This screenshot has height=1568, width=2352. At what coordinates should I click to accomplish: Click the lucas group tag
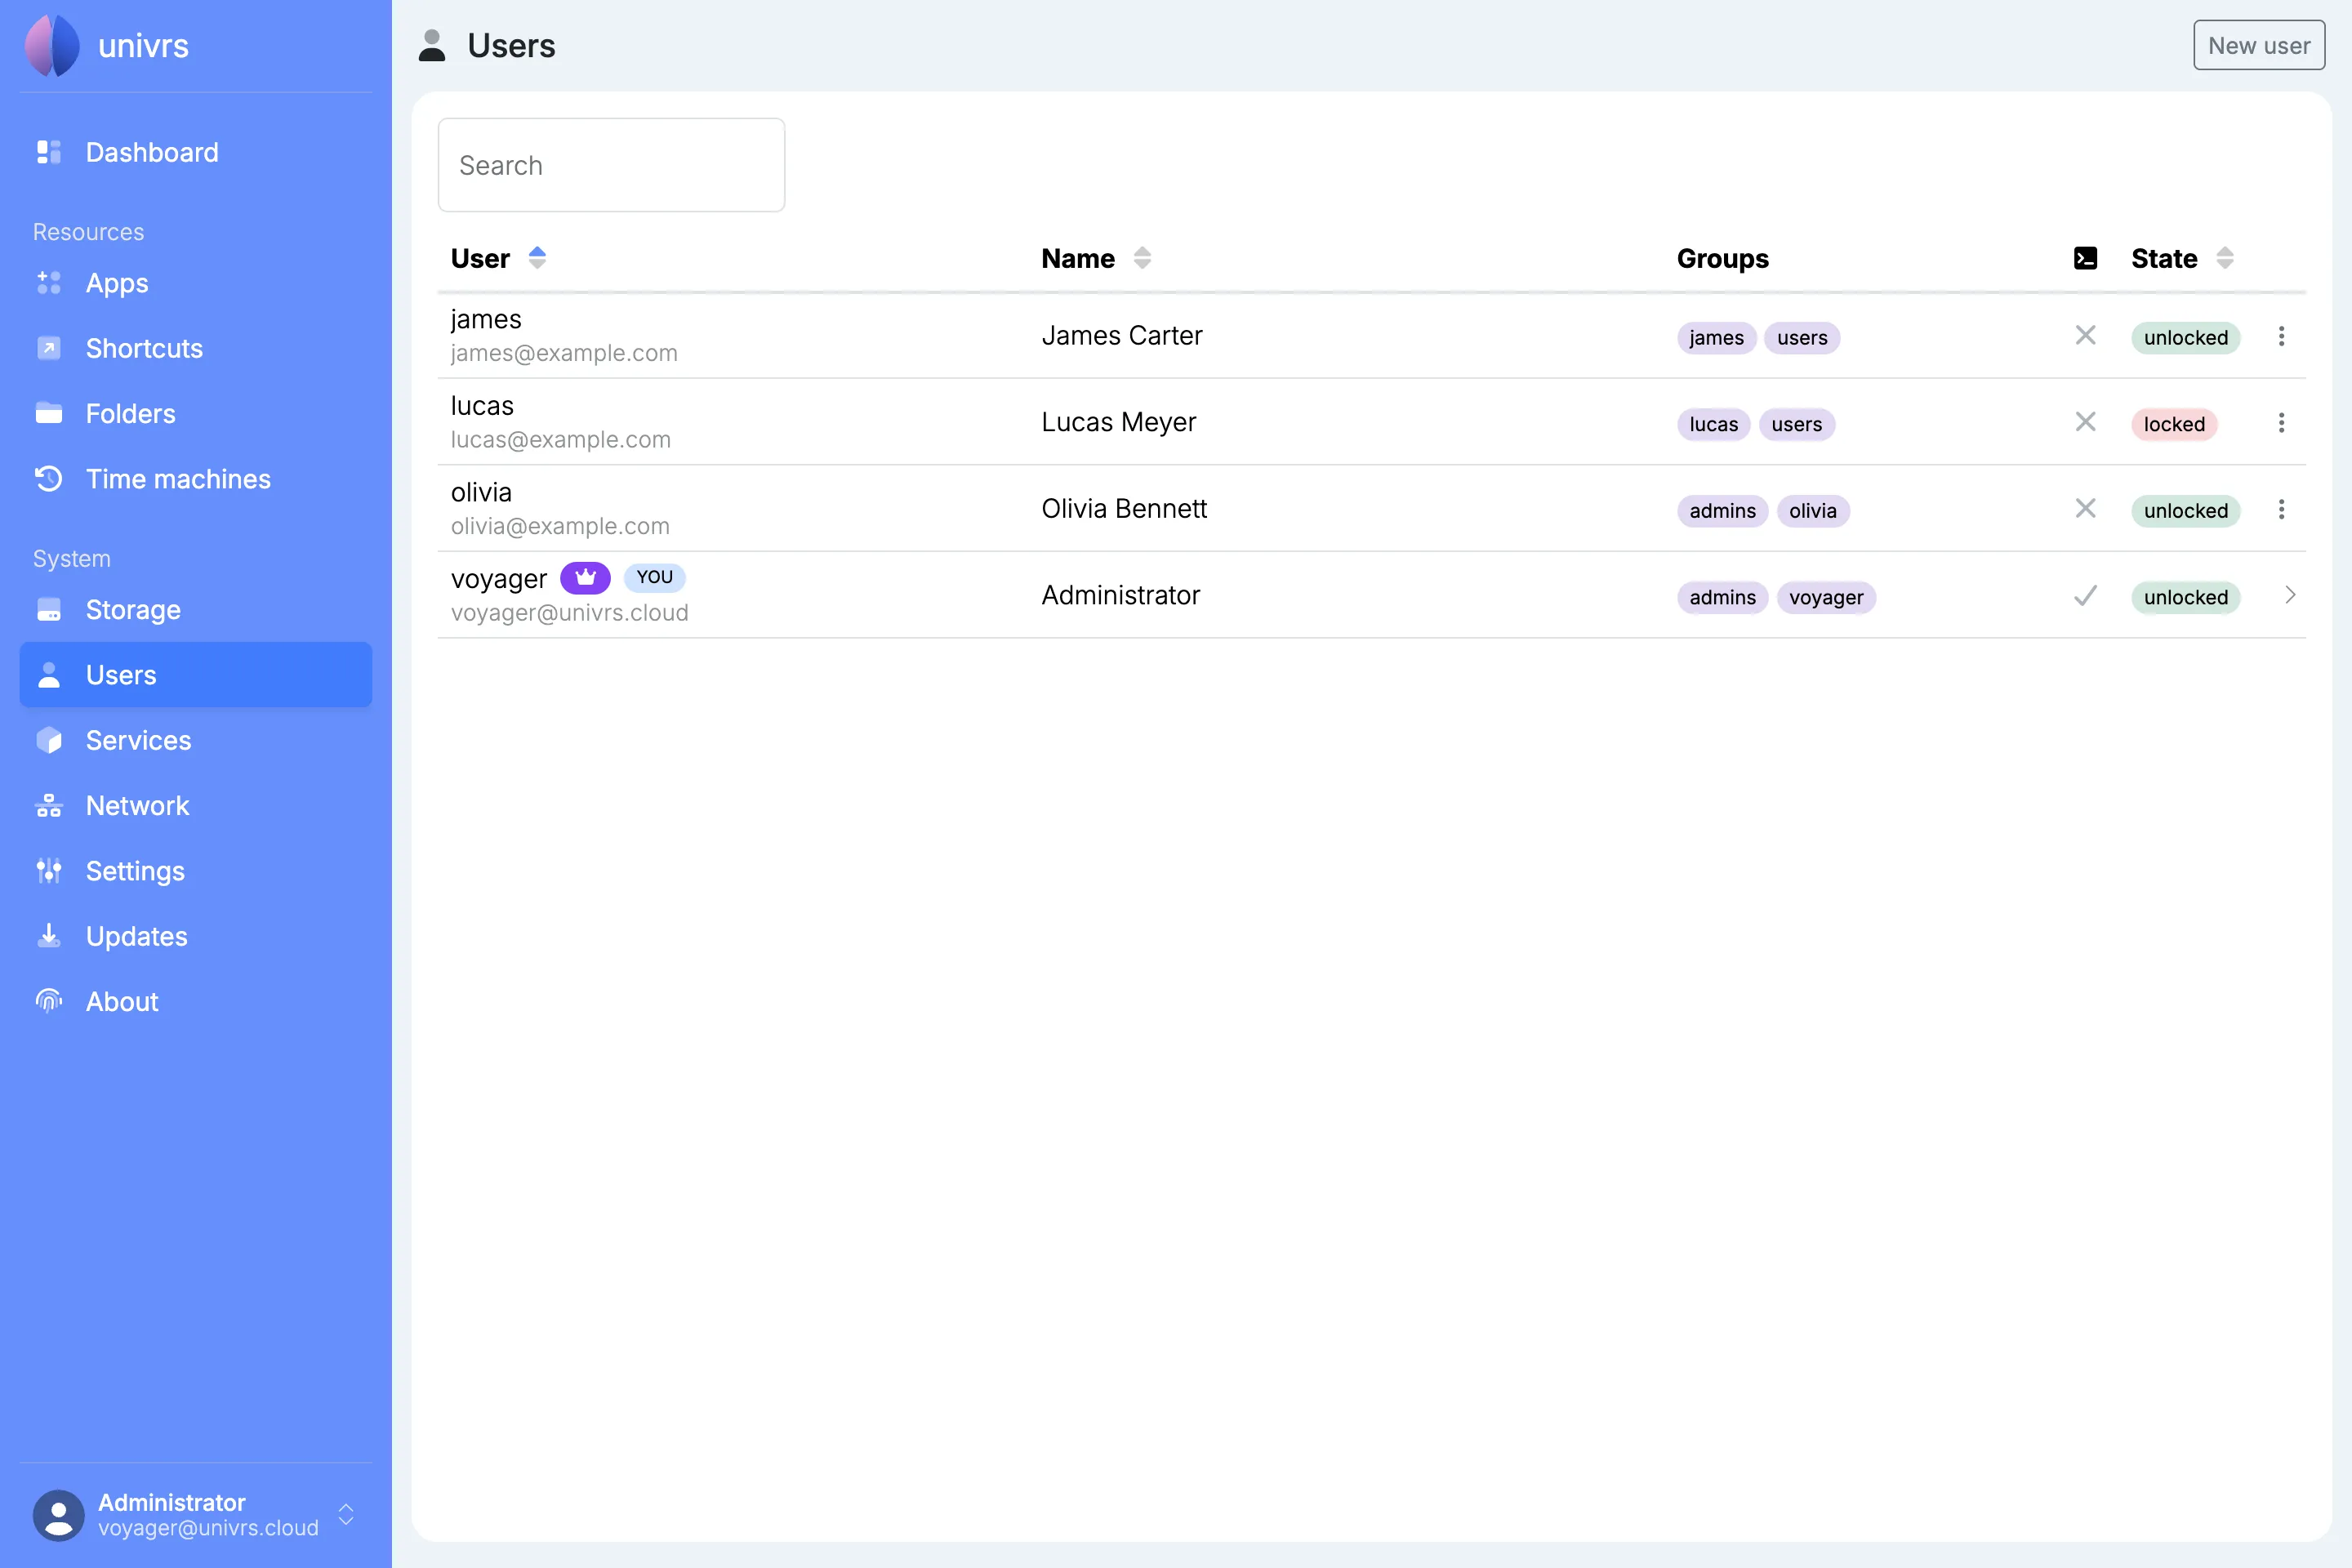pos(1713,424)
